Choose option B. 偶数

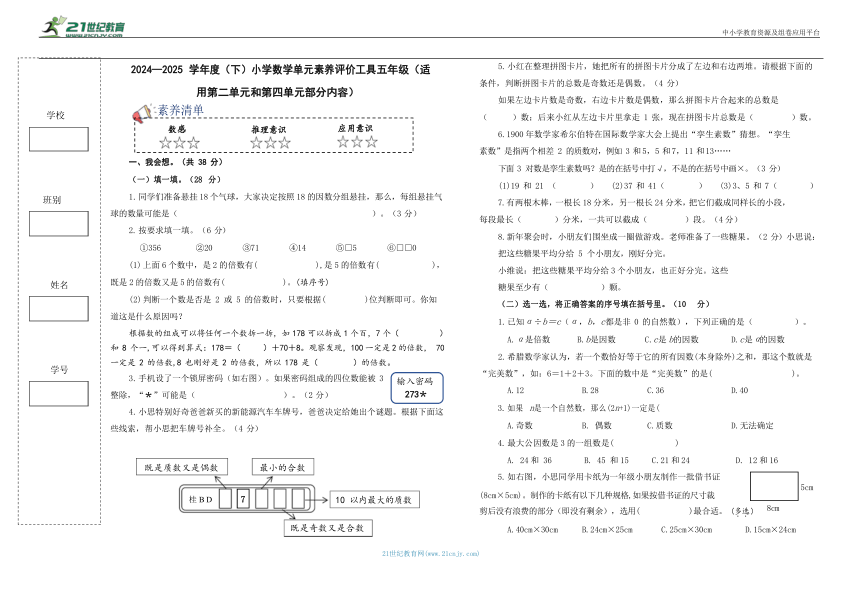[597, 426]
